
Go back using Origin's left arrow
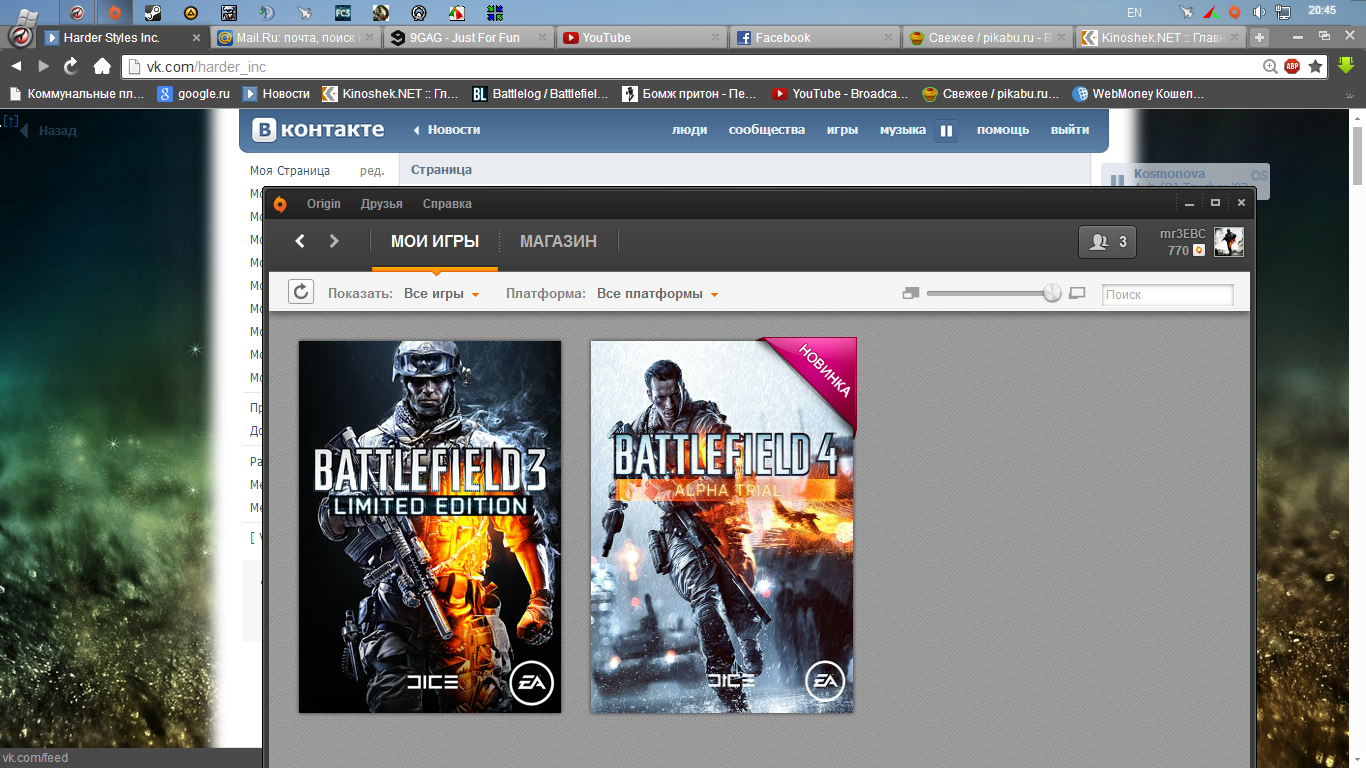click(x=300, y=241)
